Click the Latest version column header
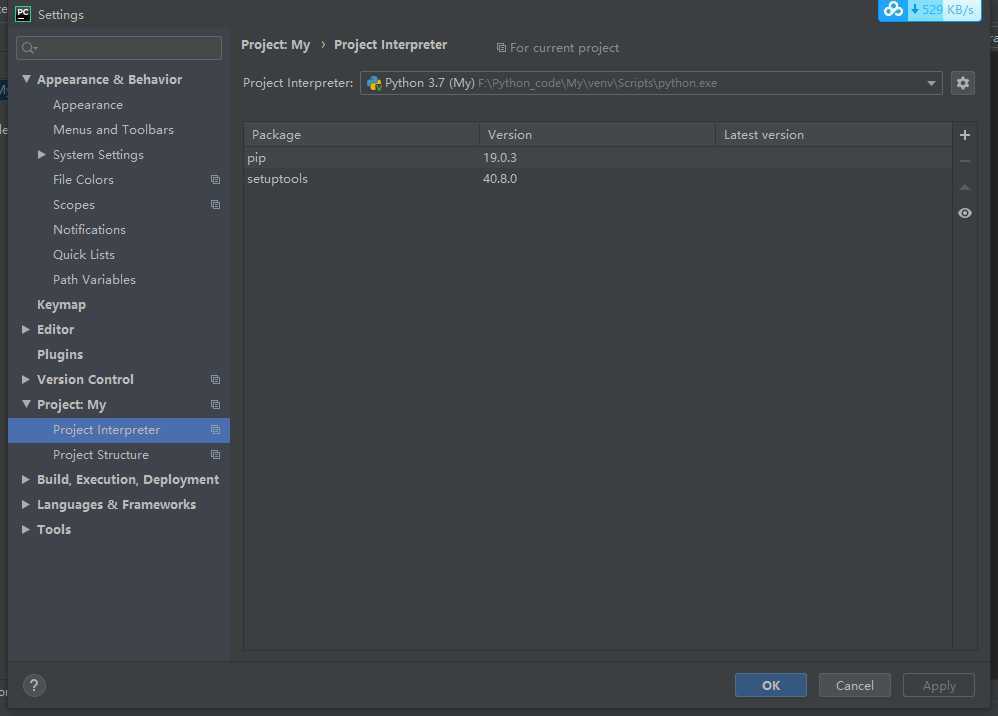The image size is (998, 716). tap(833, 135)
